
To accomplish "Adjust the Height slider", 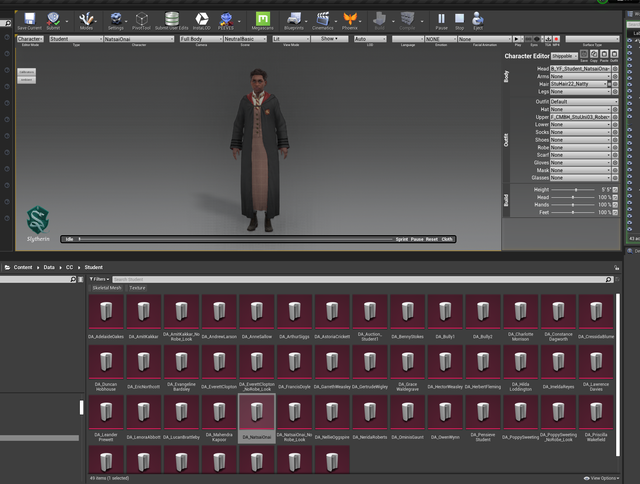I will (573, 190).
